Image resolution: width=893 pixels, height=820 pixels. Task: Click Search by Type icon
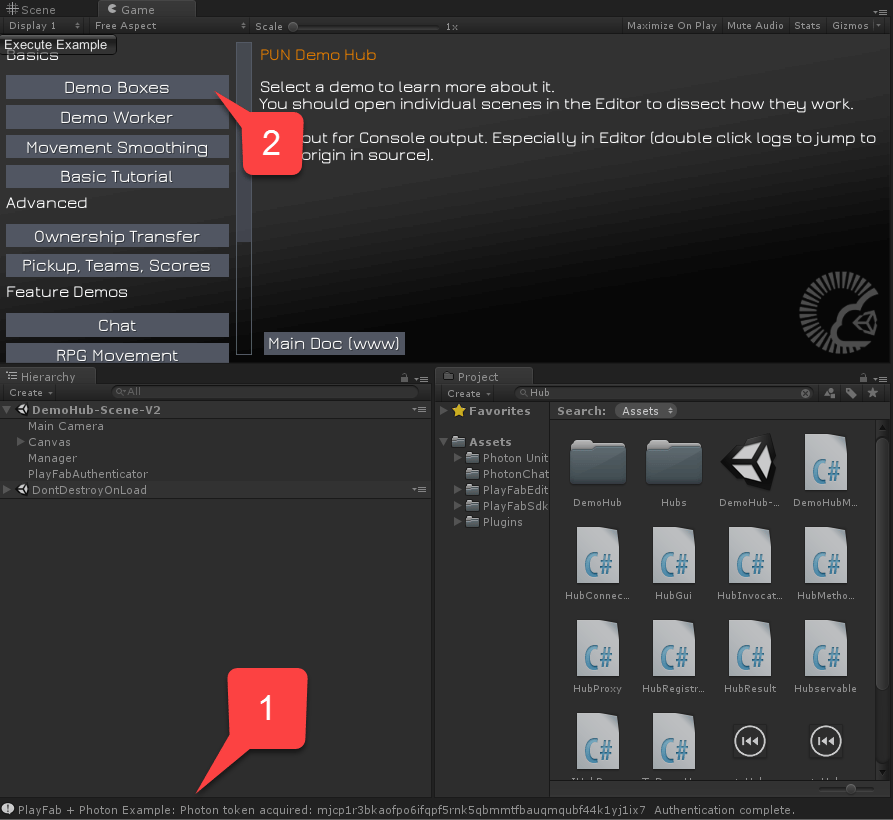click(x=830, y=393)
